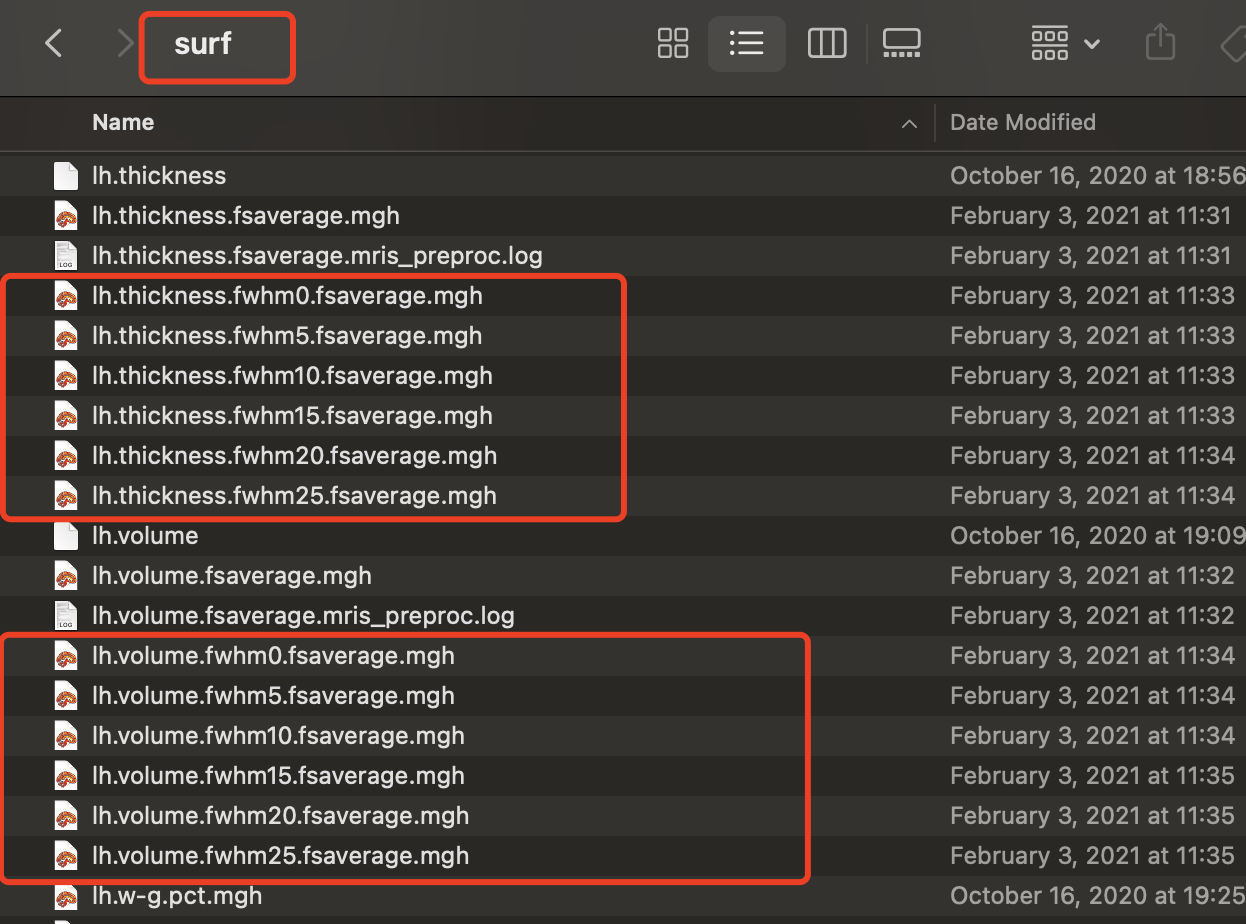Image resolution: width=1246 pixels, height=924 pixels.
Task: Click date of lh.volume row, October 16 19:09
Action: tap(1098, 536)
